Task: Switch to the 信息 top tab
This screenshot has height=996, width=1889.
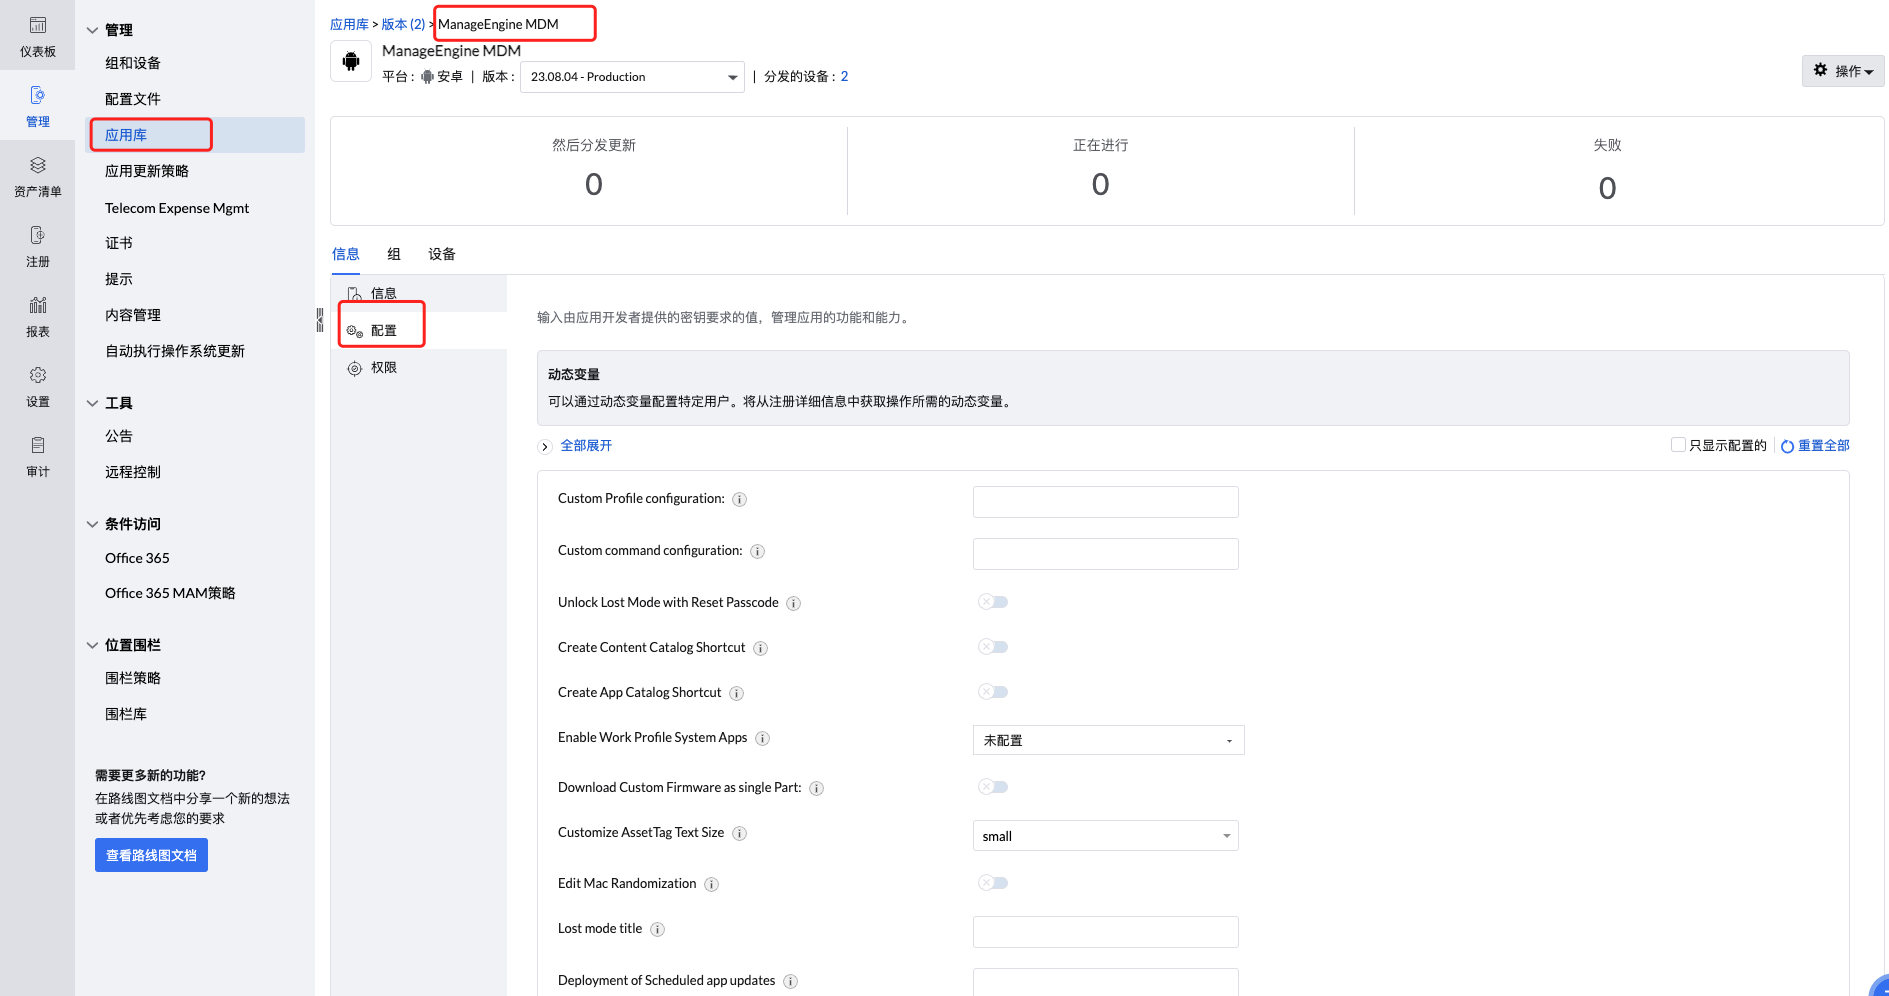Action: (x=346, y=254)
